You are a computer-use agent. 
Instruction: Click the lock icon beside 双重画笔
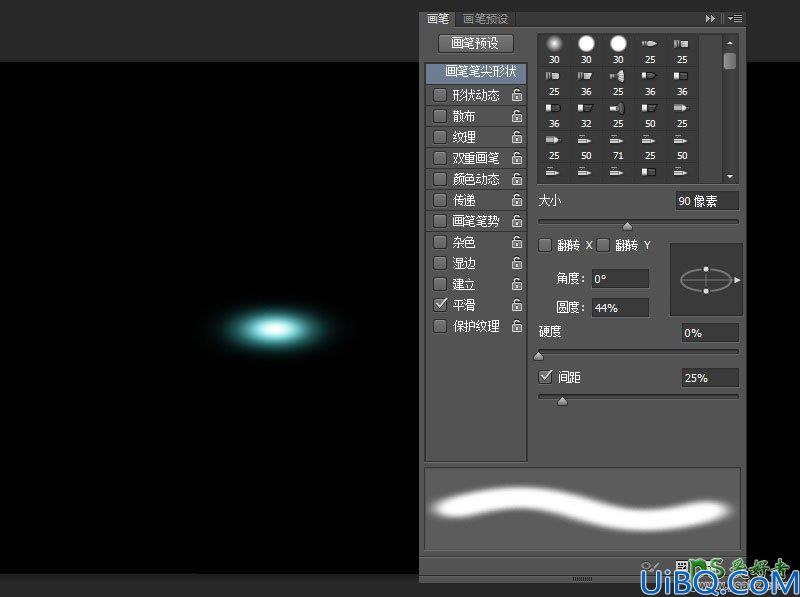click(x=517, y=158)
